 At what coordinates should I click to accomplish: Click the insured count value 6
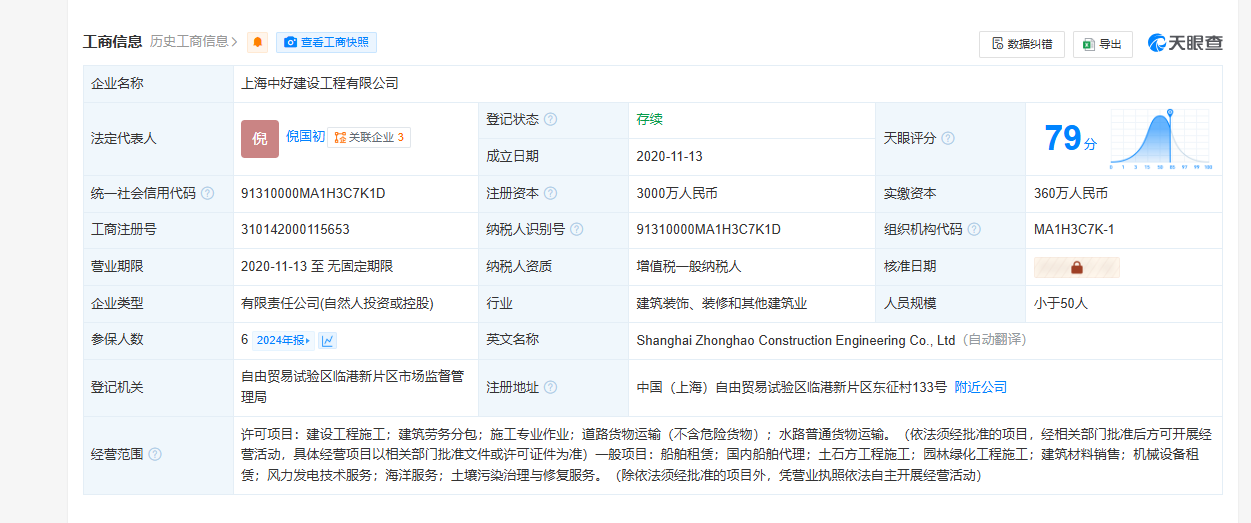pos(244,340)
